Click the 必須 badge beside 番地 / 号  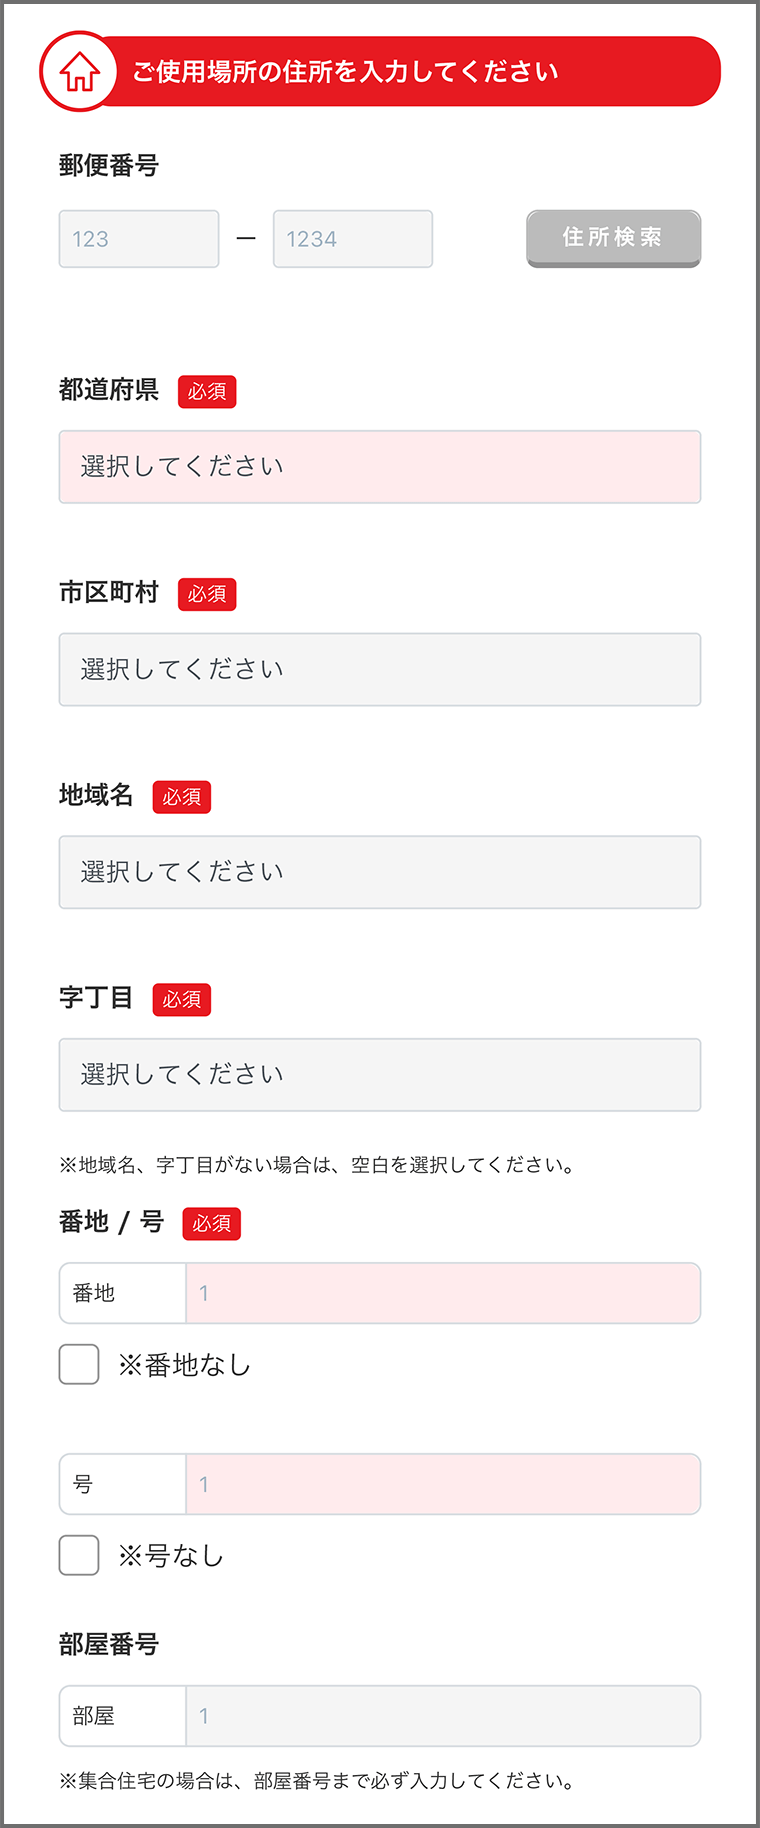212,1223
